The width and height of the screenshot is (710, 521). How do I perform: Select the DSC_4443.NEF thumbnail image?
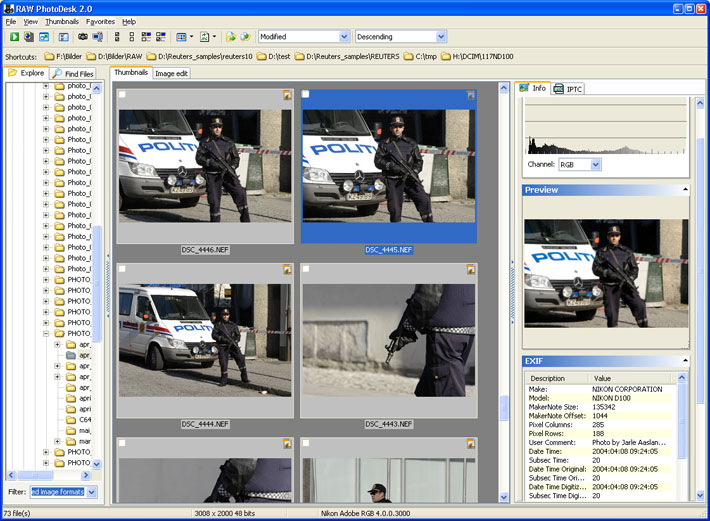point(389,340)
